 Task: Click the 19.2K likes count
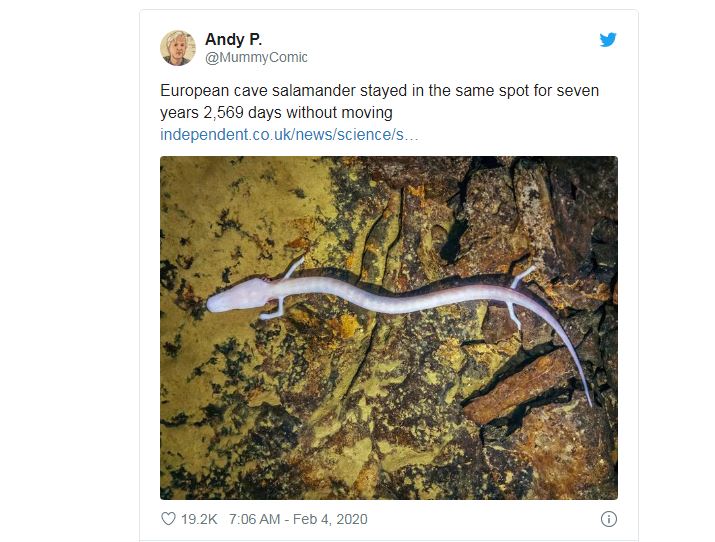199,519
